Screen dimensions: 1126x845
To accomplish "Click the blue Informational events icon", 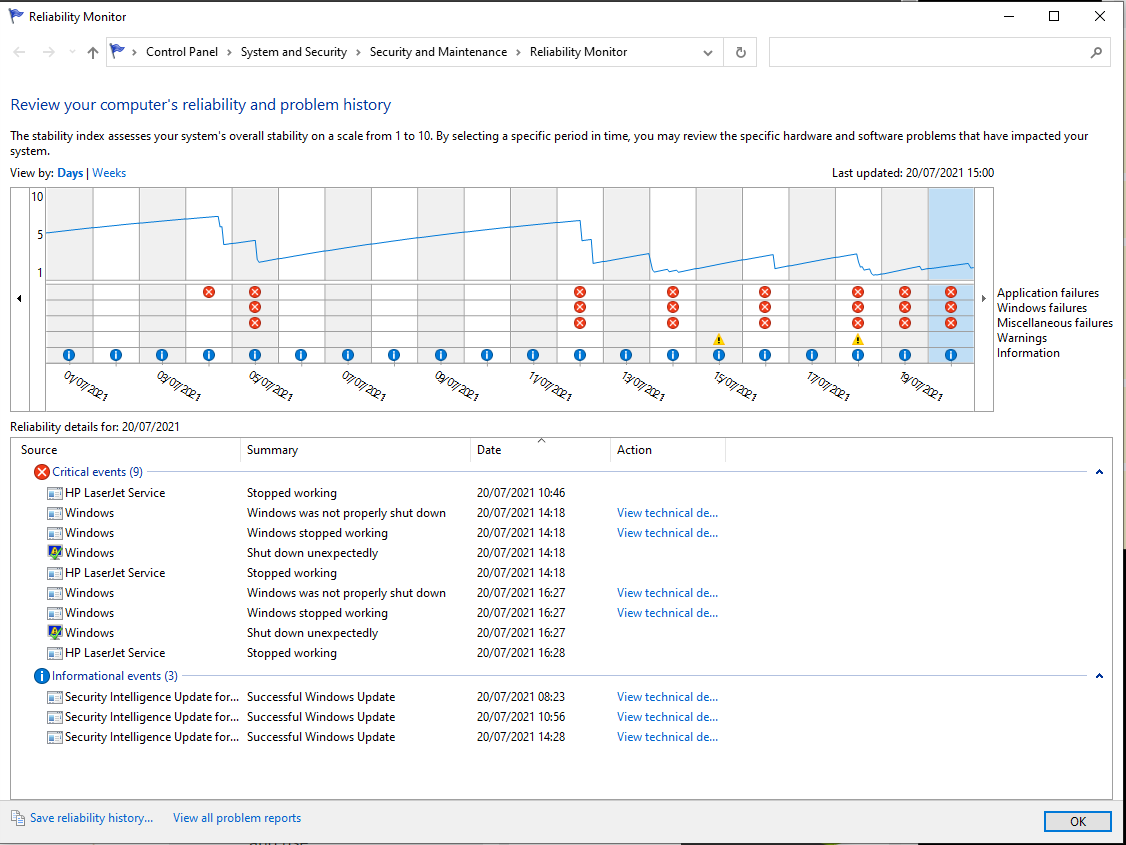I will point(41,676).
